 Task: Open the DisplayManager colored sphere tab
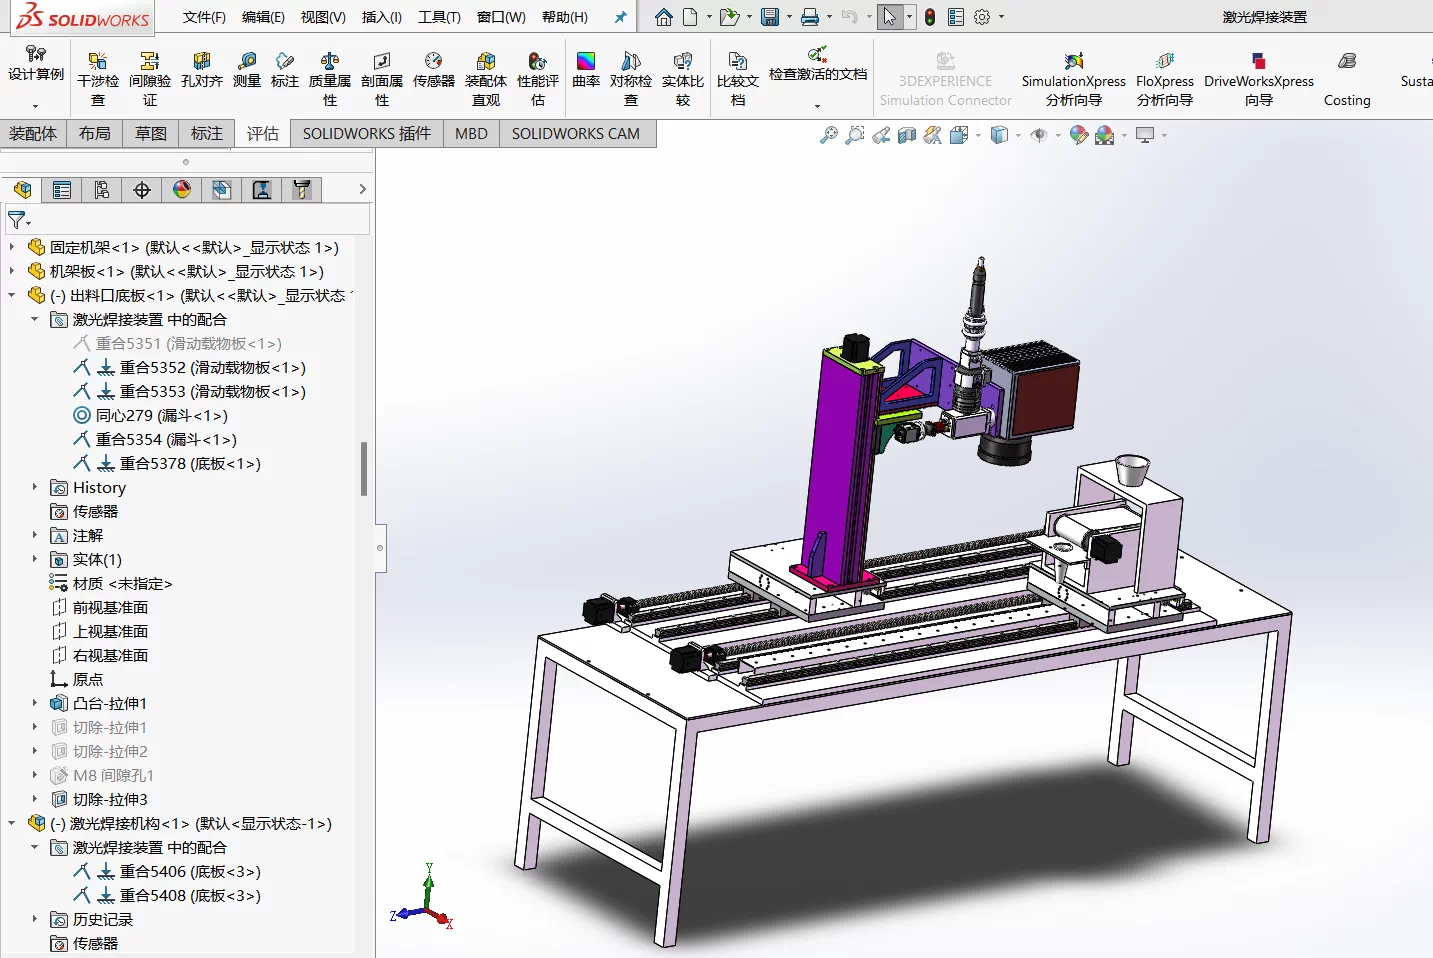tap(182, 189)
